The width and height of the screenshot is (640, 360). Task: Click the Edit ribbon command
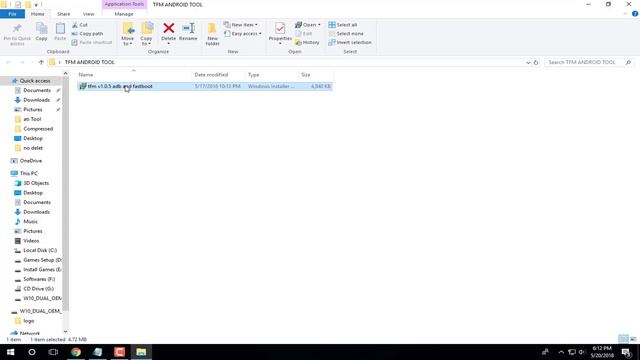tap(304, 33)
